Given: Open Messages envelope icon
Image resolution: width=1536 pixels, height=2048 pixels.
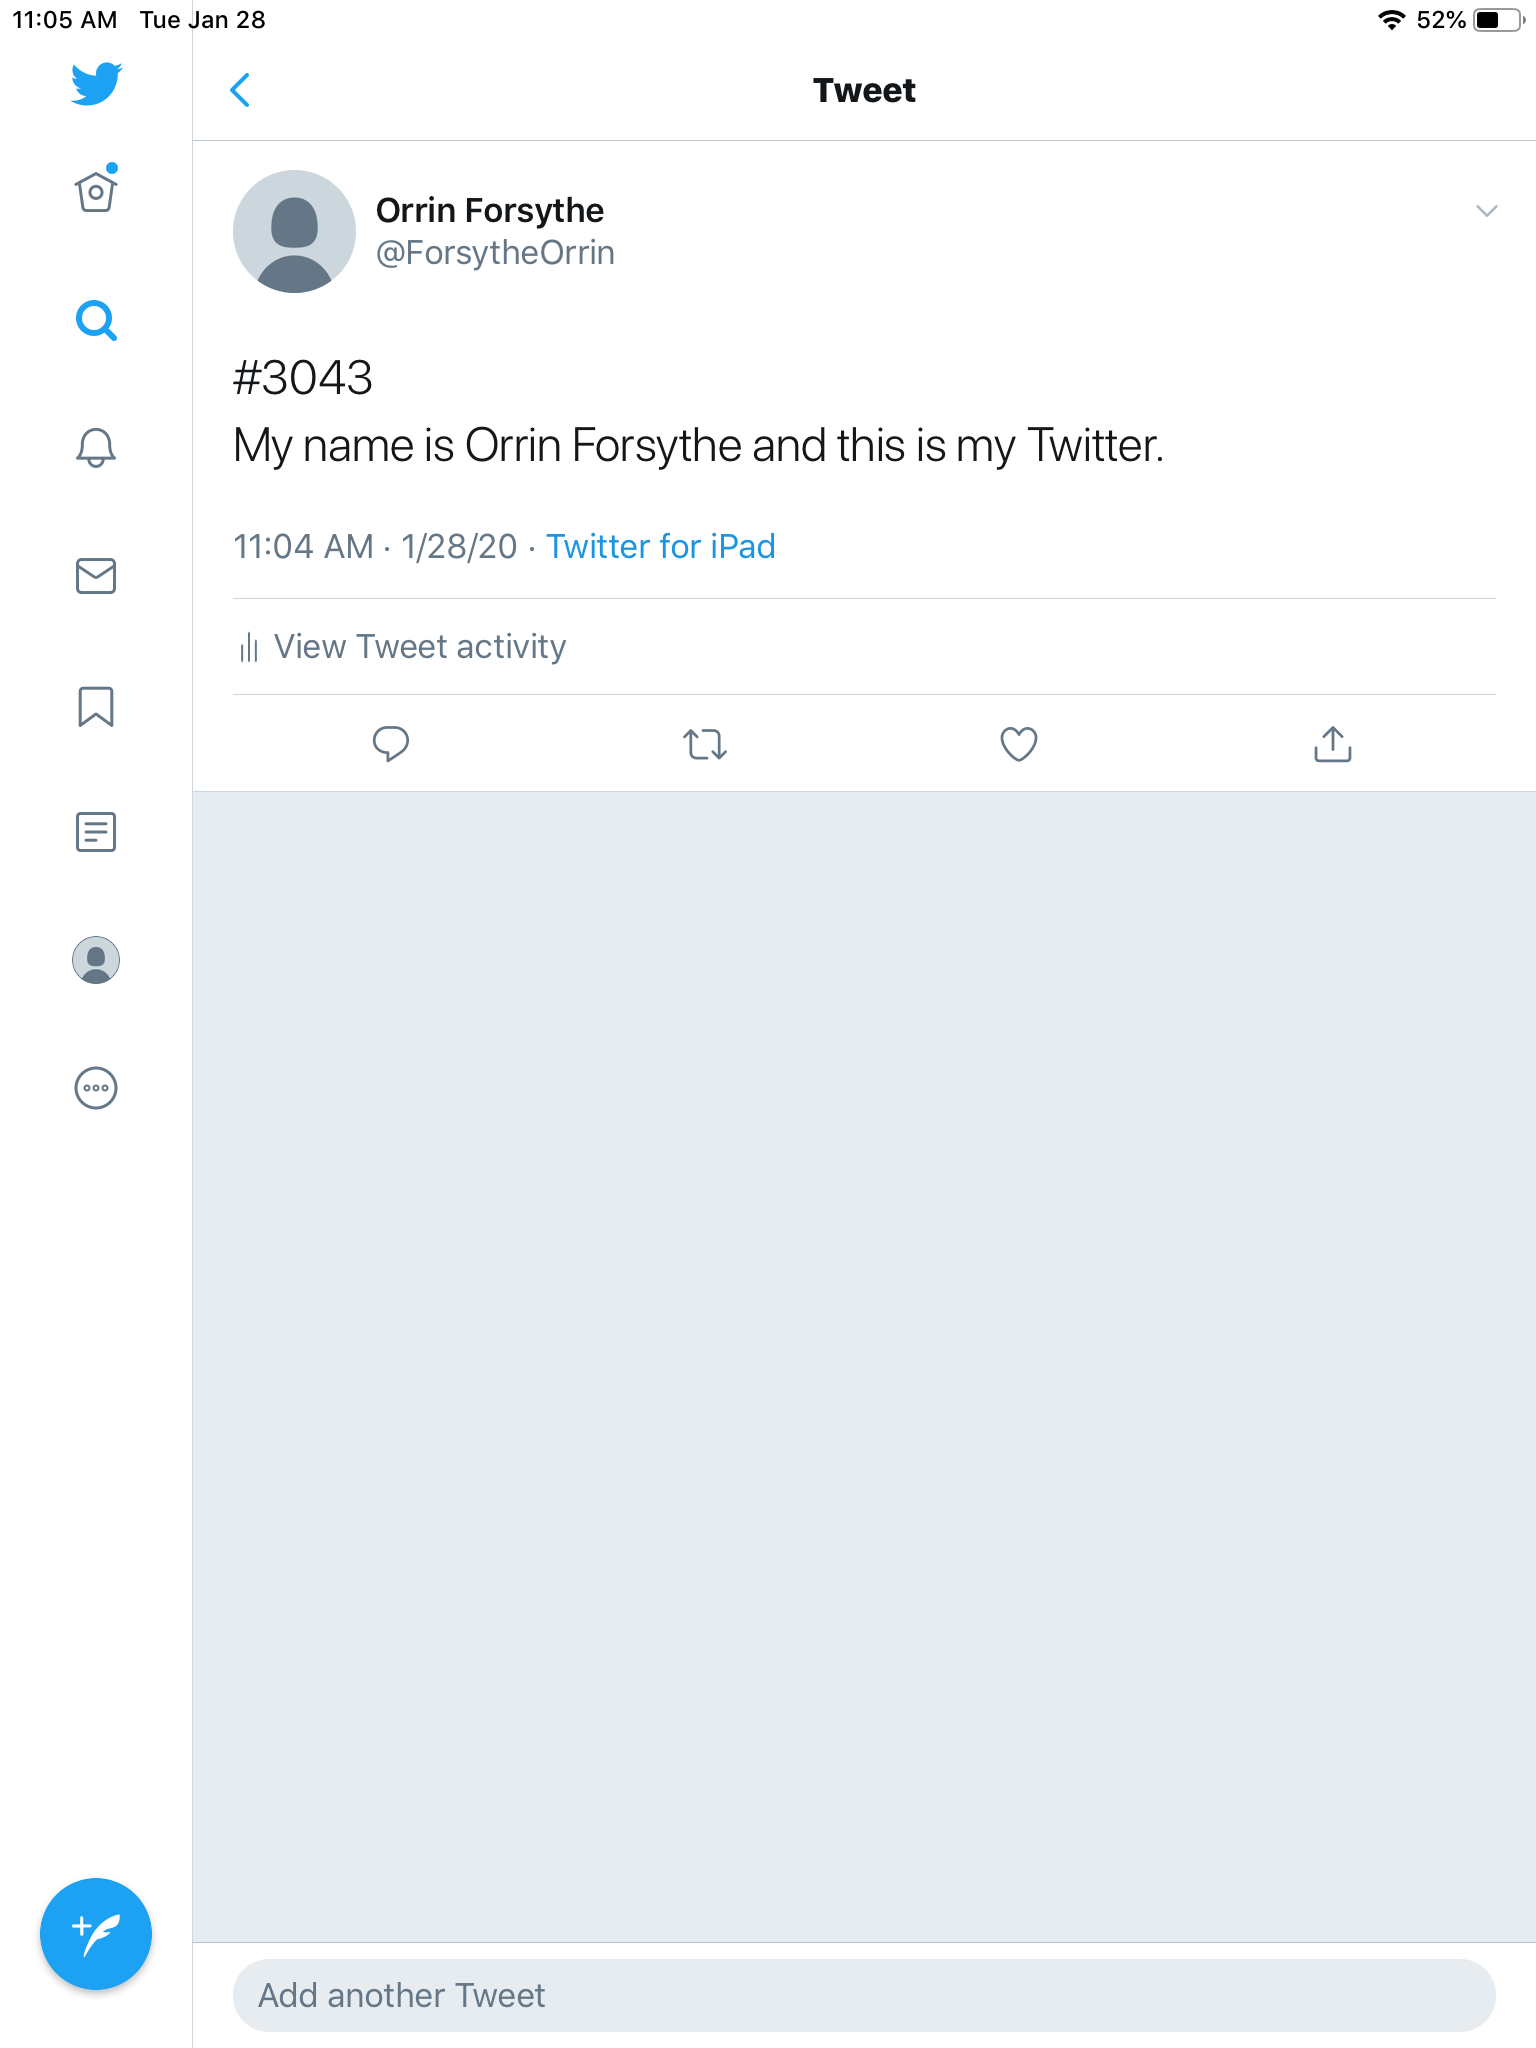Looking at the screenshot, I should click(x=96, y=576).
